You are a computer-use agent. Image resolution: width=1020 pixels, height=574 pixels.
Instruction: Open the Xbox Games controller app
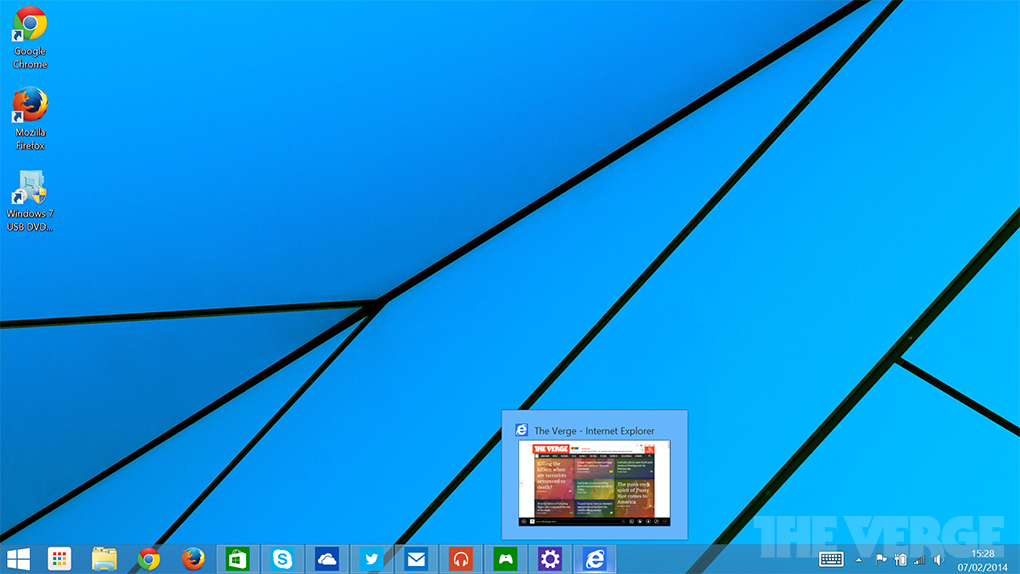point(505,559)
